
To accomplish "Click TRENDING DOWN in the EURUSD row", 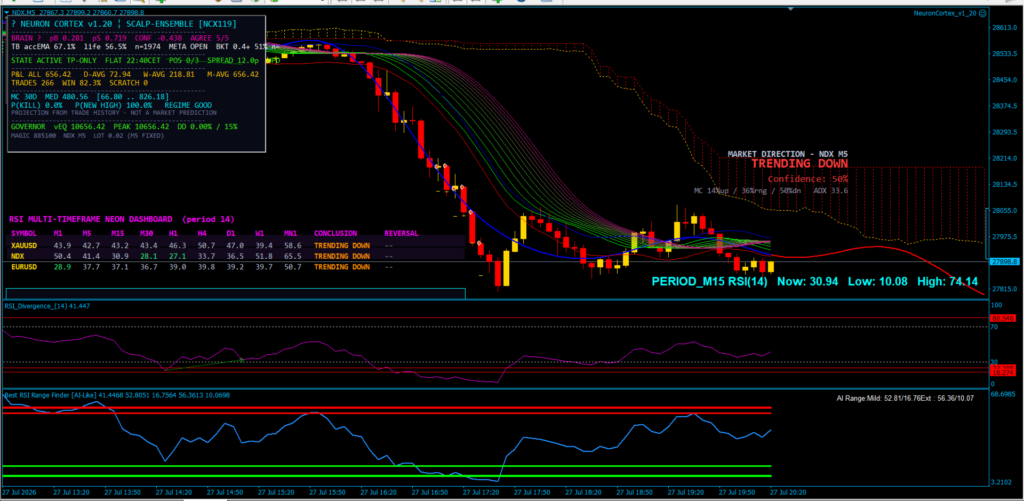I will (x=342, y=267).
